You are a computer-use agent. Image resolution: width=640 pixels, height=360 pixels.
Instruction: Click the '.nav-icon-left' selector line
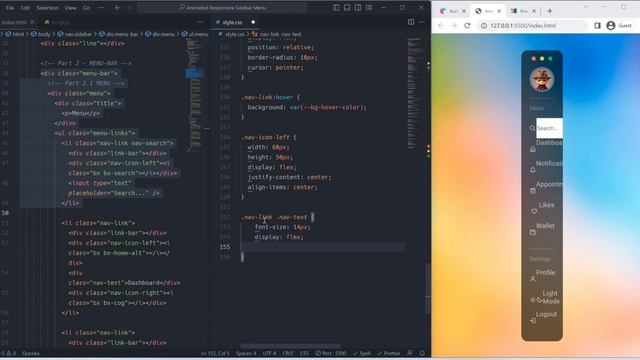(269, 137)
